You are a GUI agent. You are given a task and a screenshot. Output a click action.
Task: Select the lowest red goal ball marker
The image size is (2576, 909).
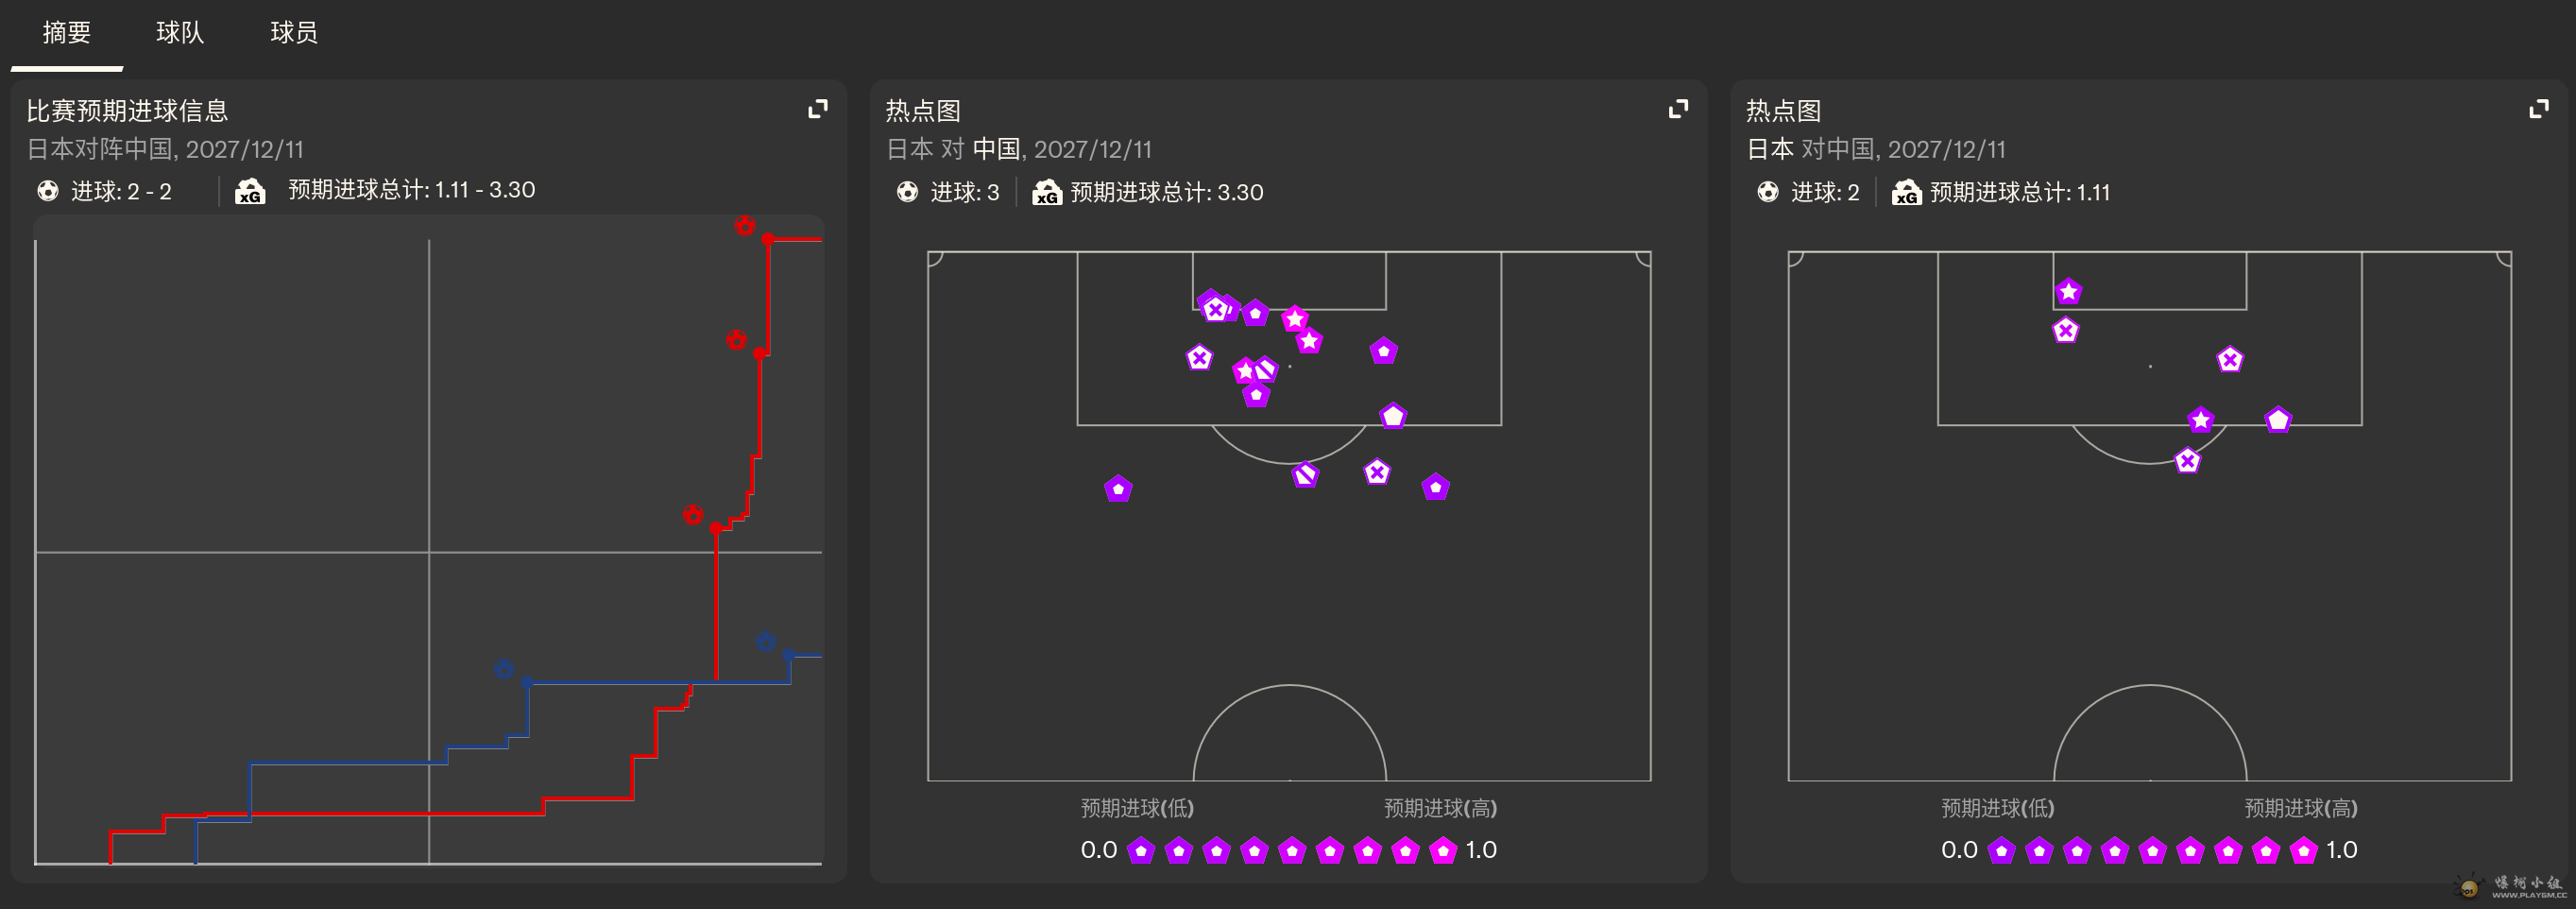(x=693, y=515)
